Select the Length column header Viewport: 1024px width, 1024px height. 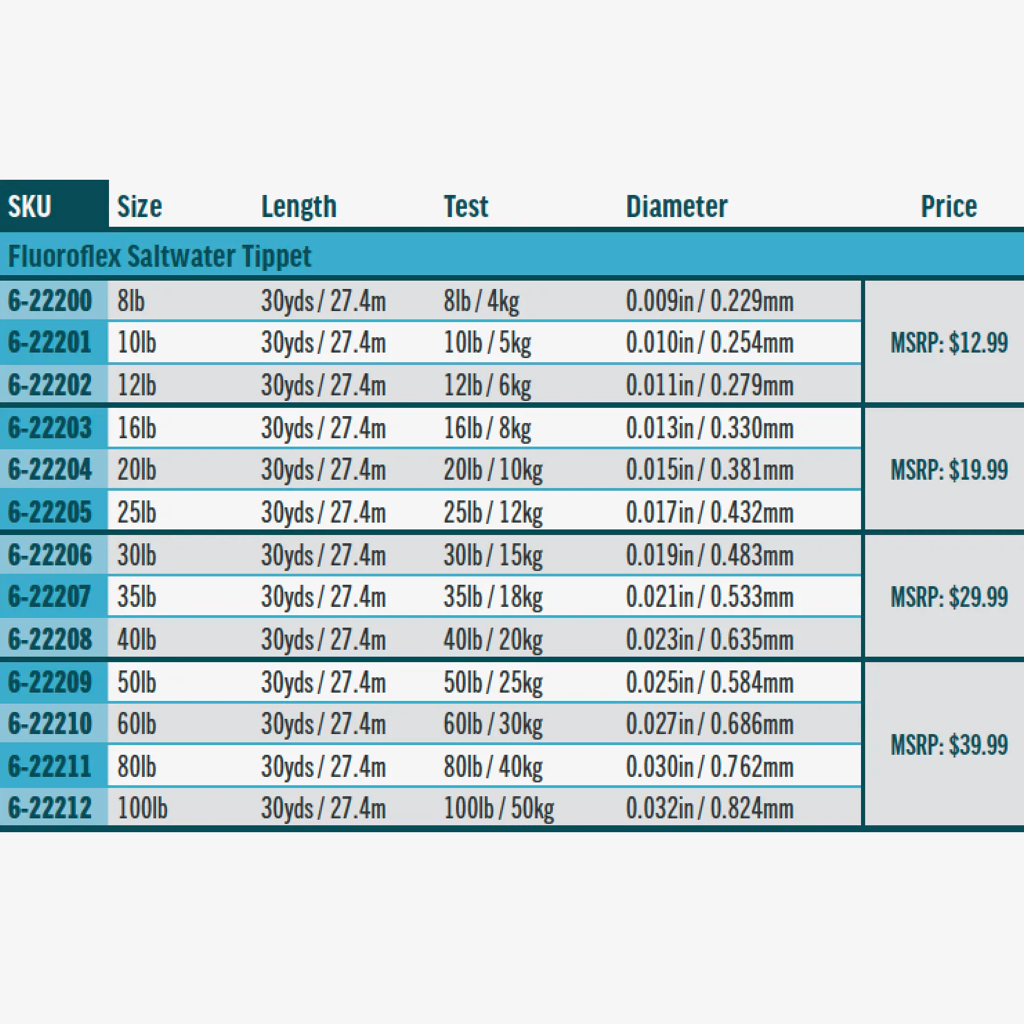[298, 207]
